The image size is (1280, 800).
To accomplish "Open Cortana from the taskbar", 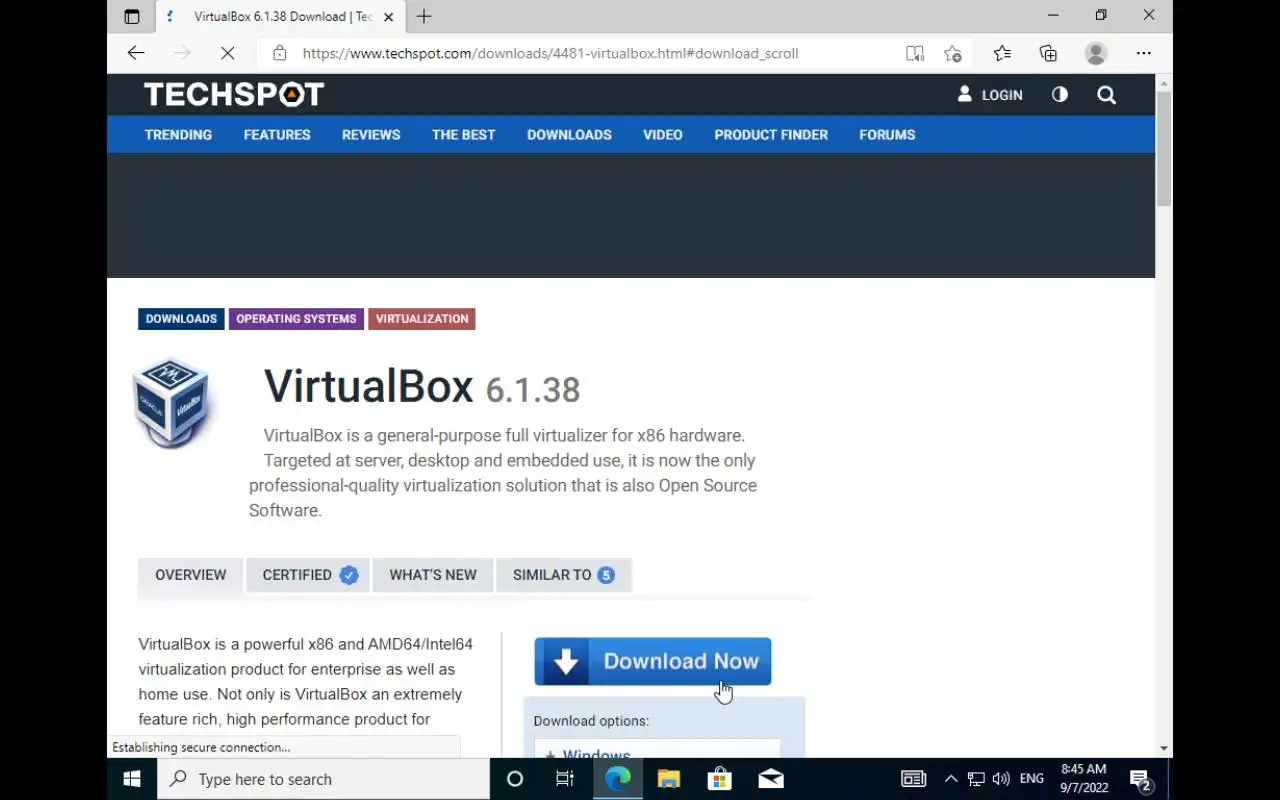I will (x=515, y=779).
